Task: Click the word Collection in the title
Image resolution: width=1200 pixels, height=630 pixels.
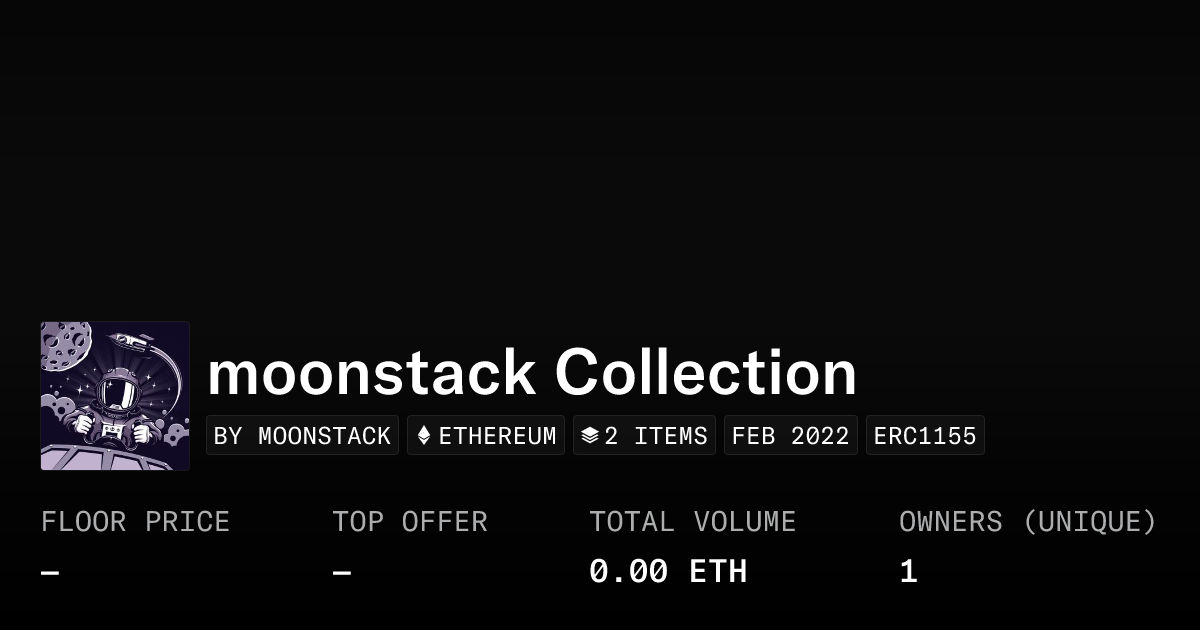Action: [706, 373]
